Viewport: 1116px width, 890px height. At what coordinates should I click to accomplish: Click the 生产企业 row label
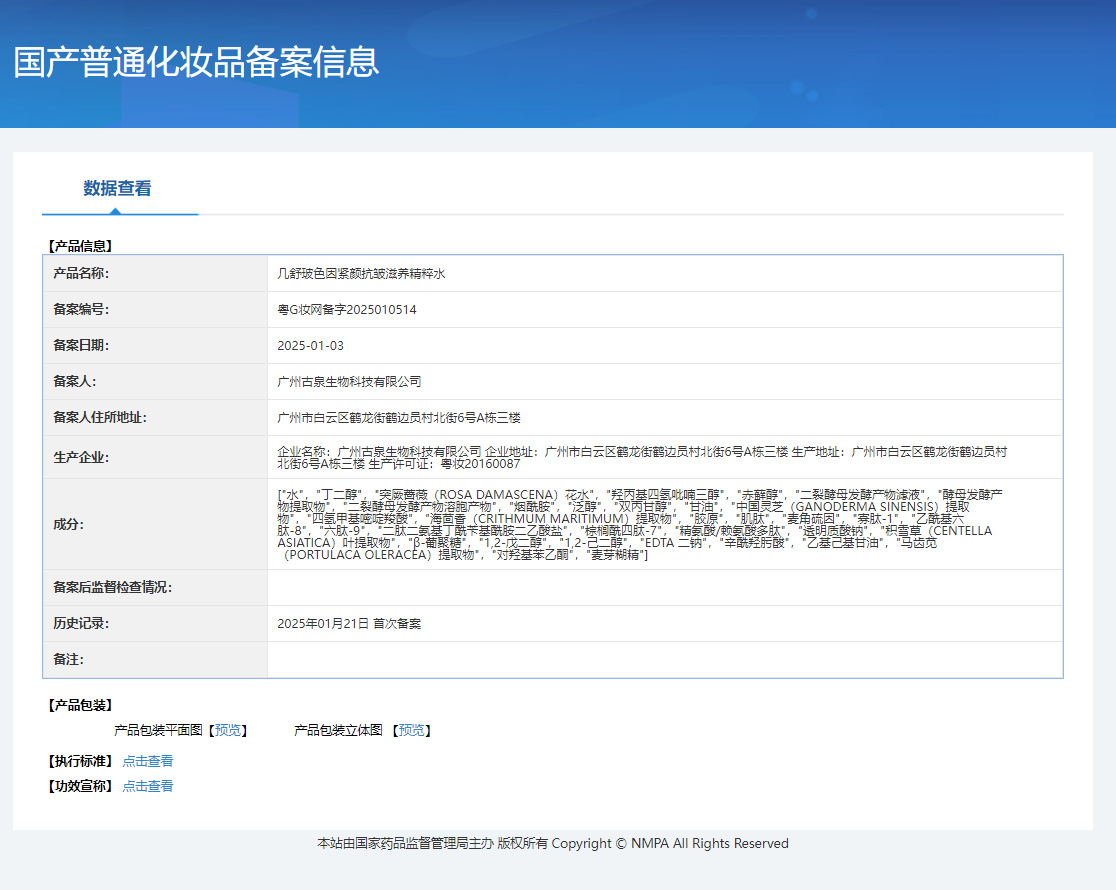(81, 458)
